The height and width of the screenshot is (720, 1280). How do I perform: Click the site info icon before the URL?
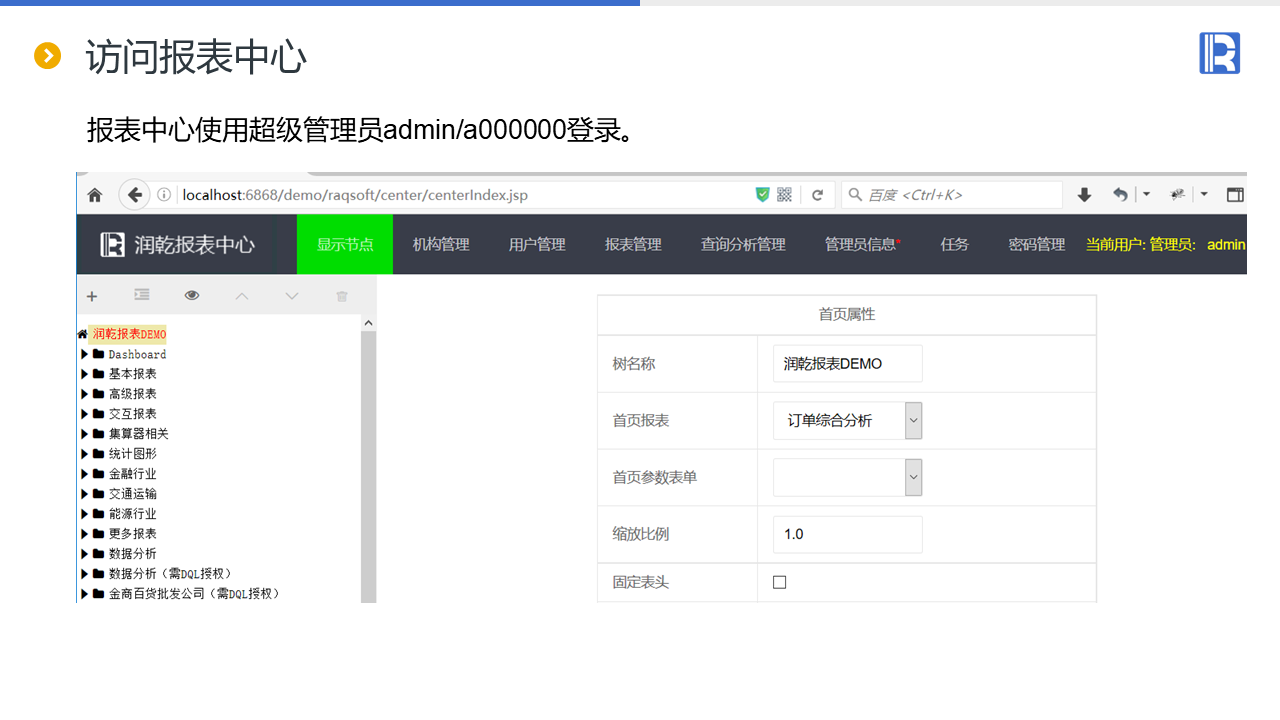tap(165, 195)
